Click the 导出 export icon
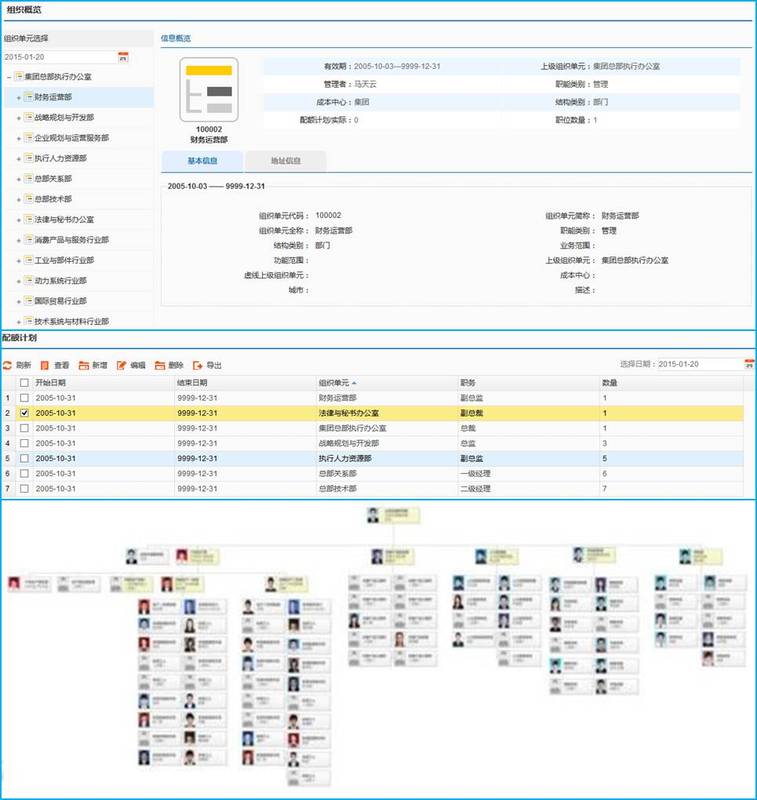Image resolution: width=757 pixels, height=800 pixels. (198, 366)
